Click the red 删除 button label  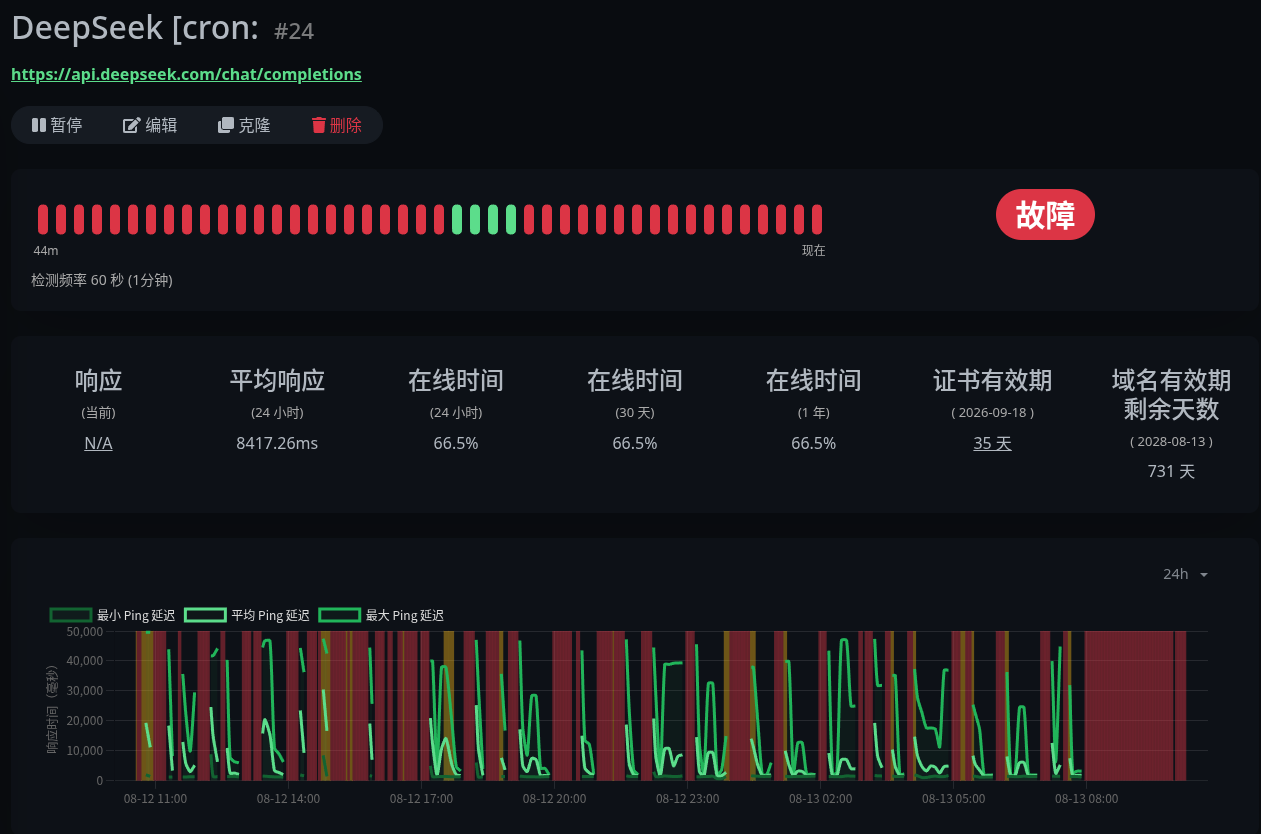[346, 125]
